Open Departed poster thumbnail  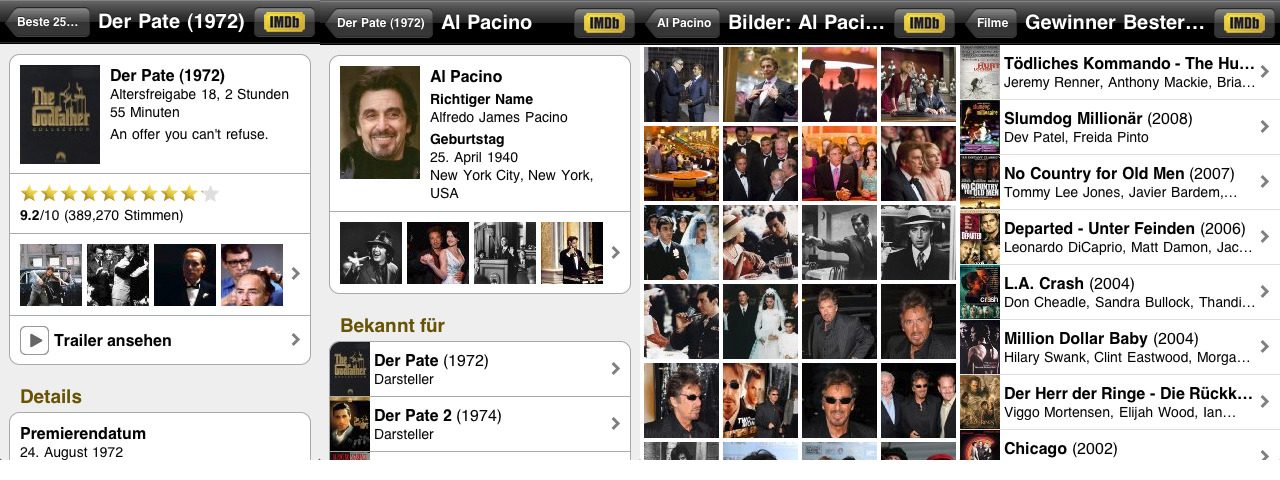[x=980, y=237]
